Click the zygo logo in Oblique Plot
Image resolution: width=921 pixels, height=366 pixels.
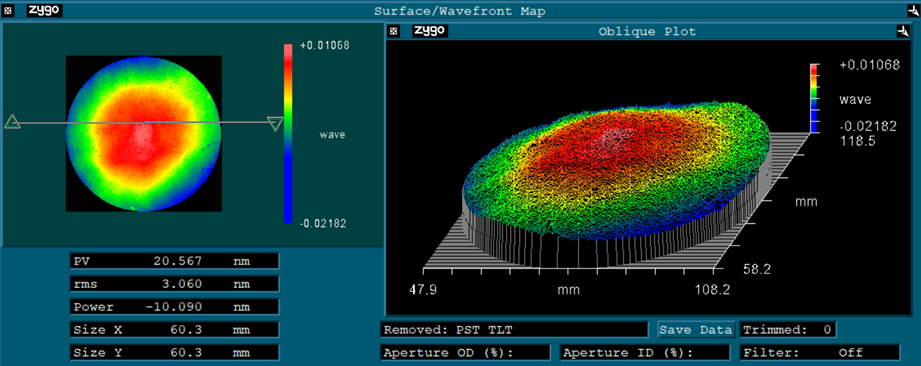click(430, 31)
